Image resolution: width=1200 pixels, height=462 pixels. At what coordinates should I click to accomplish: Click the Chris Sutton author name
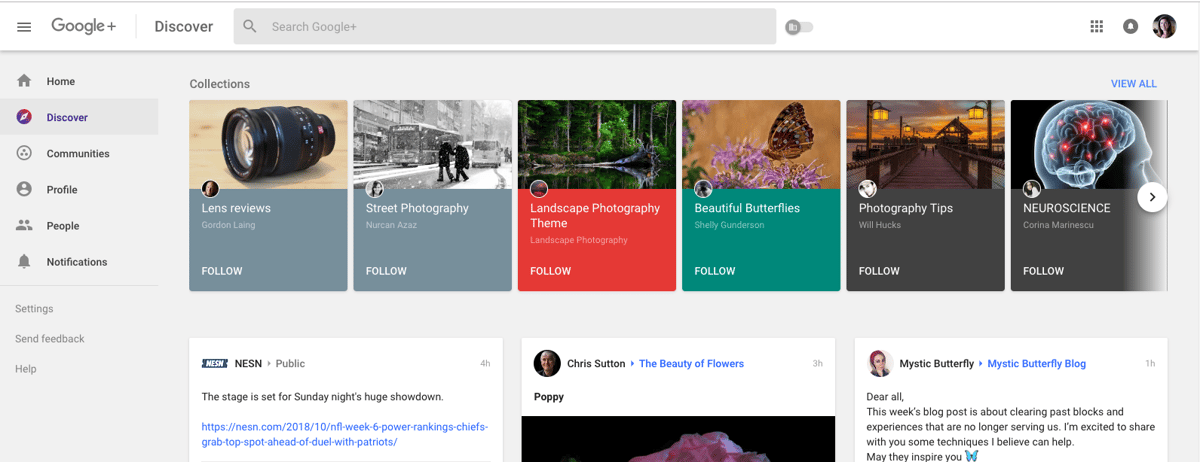(x=596, y=364)
